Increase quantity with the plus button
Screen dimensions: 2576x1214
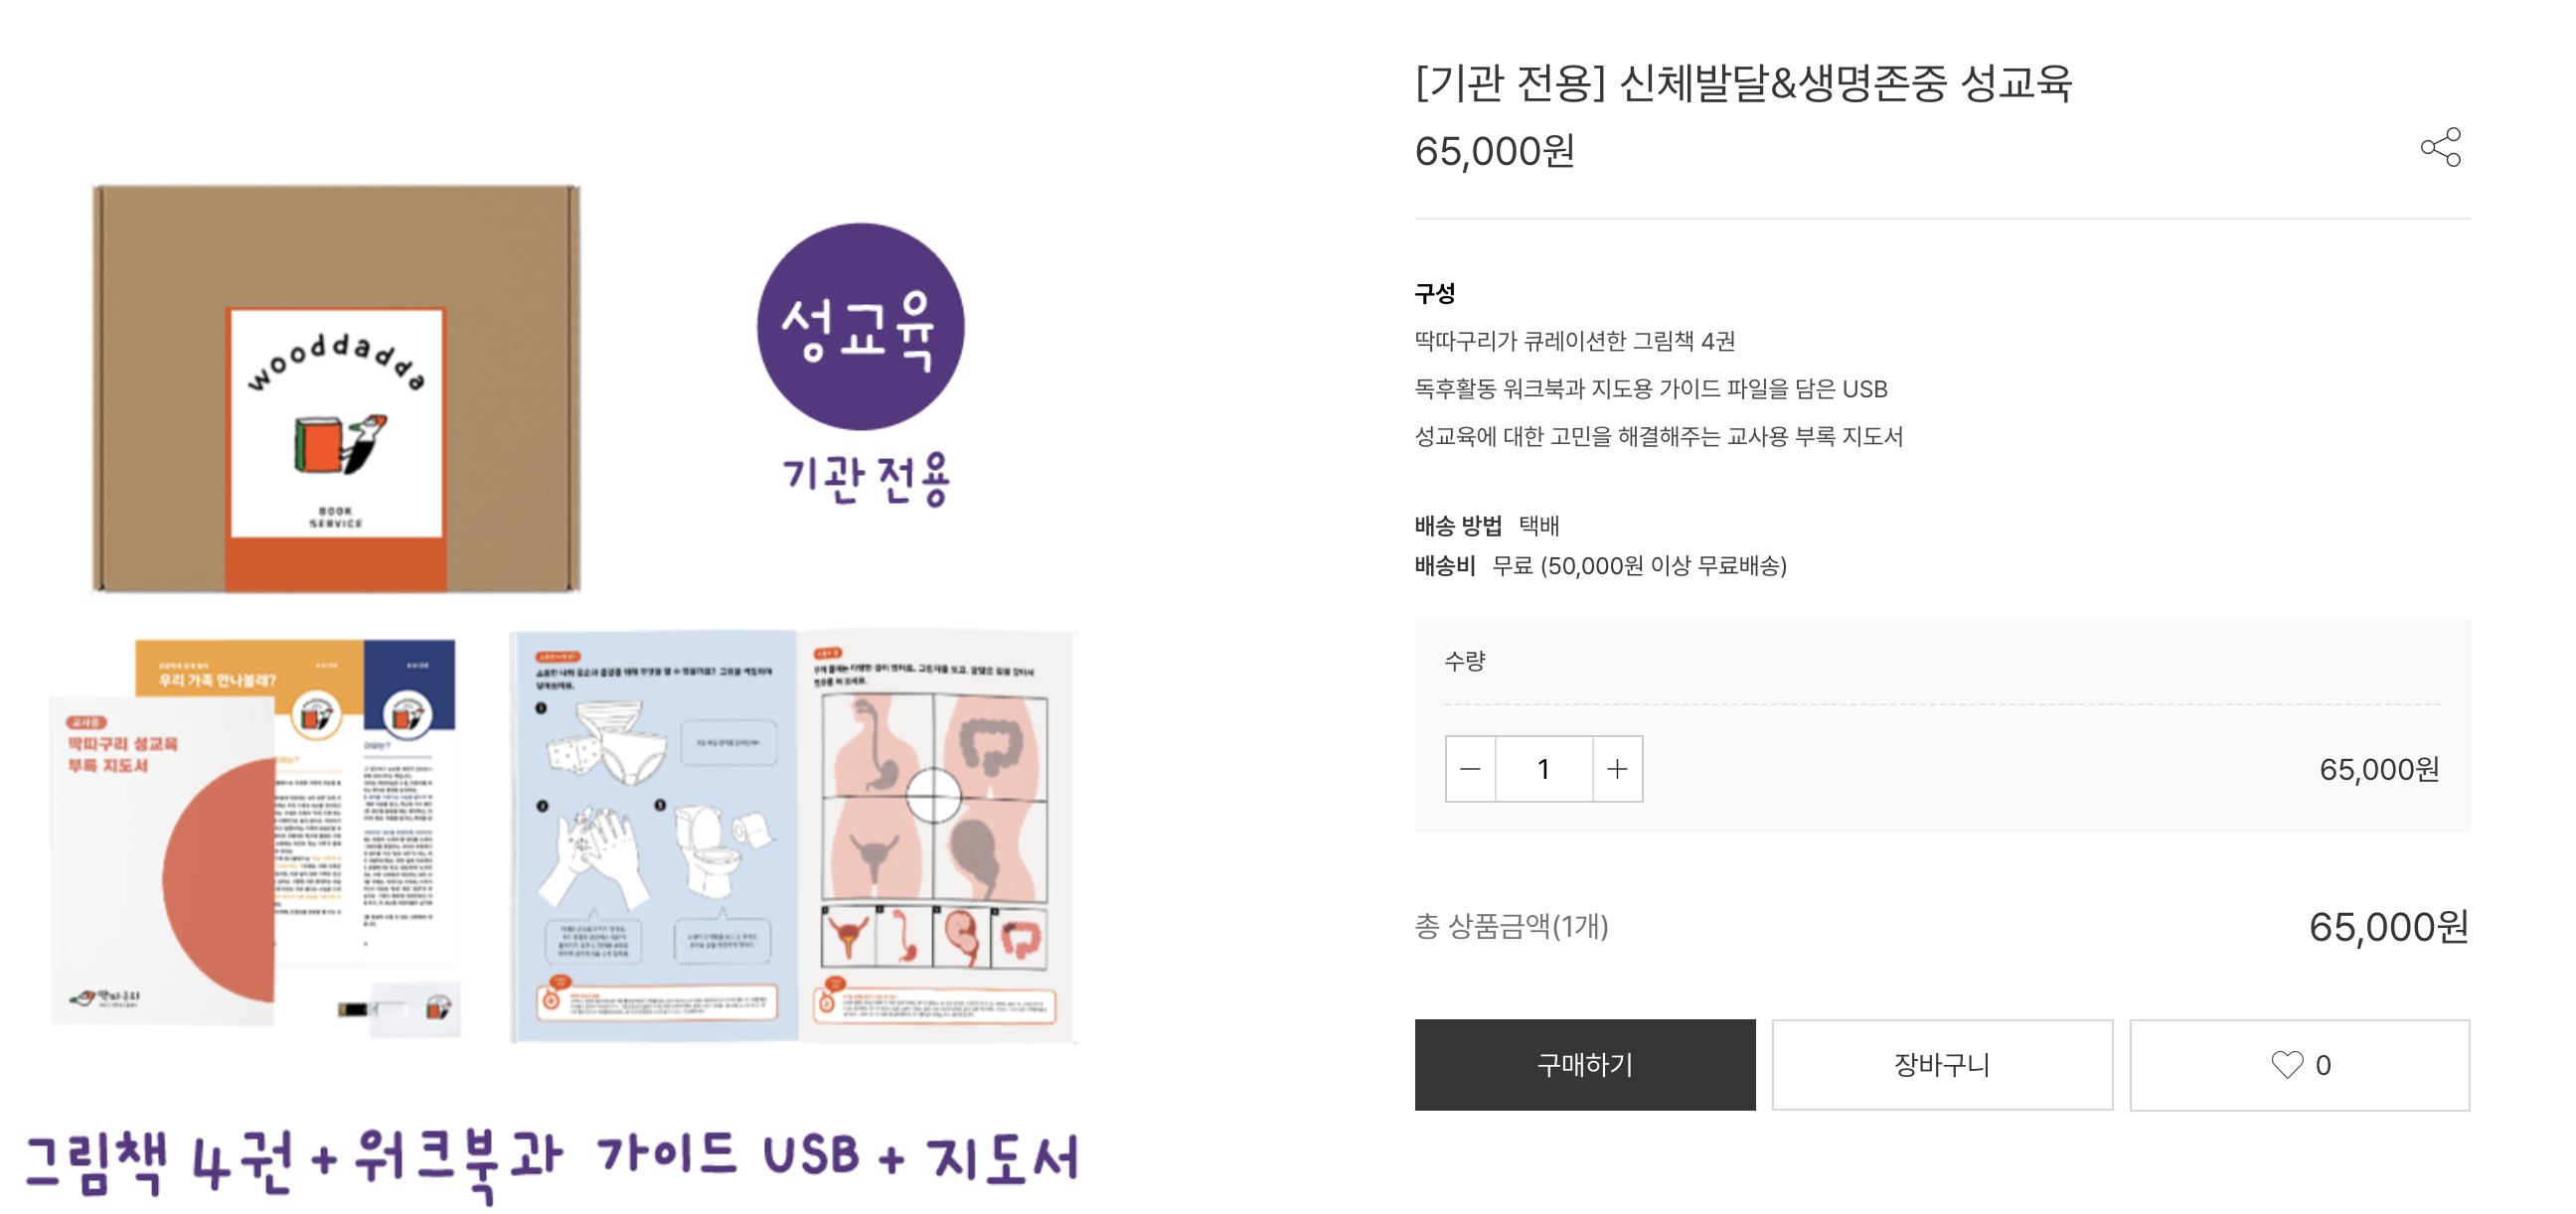1617,769
